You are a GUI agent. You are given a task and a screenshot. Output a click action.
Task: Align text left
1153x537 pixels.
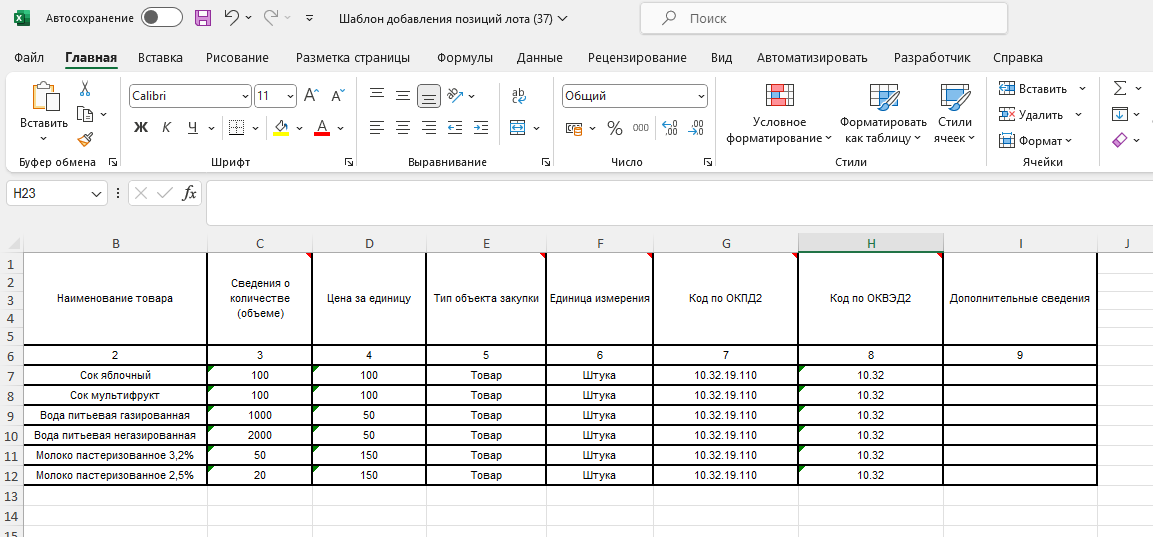tap(376, 127)
